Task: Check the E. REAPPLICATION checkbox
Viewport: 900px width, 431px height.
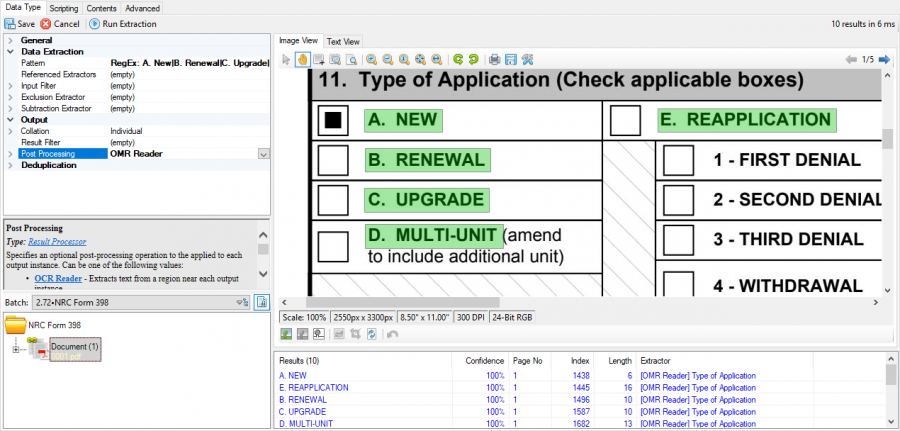Action: click(626, 120)
